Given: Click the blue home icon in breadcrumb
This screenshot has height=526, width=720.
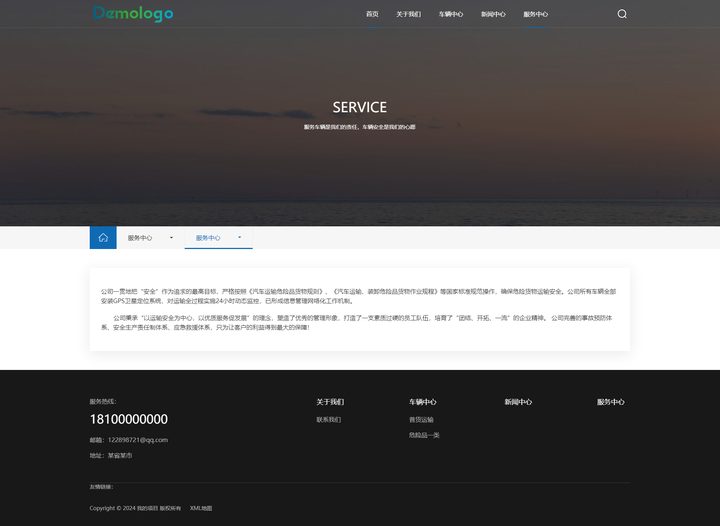Looking at the screenshot, I should pos(103,237).
